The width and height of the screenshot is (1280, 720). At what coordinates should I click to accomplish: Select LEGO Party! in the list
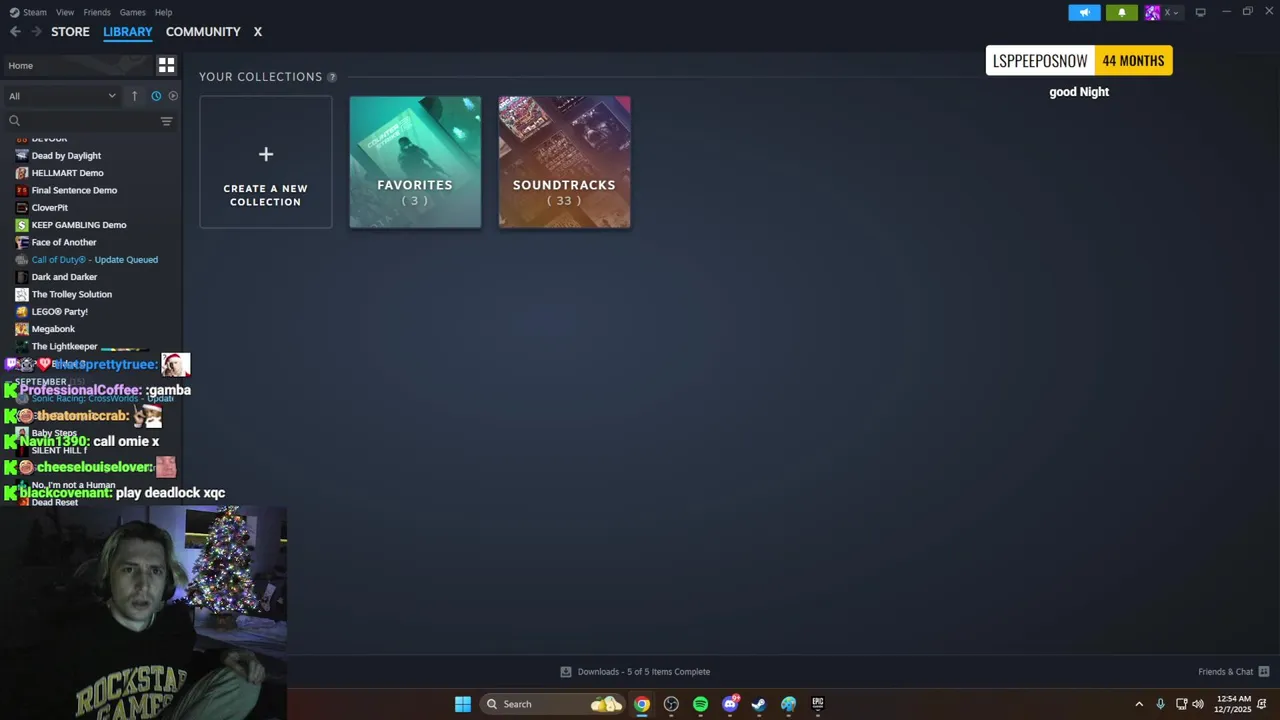[59, 312]
